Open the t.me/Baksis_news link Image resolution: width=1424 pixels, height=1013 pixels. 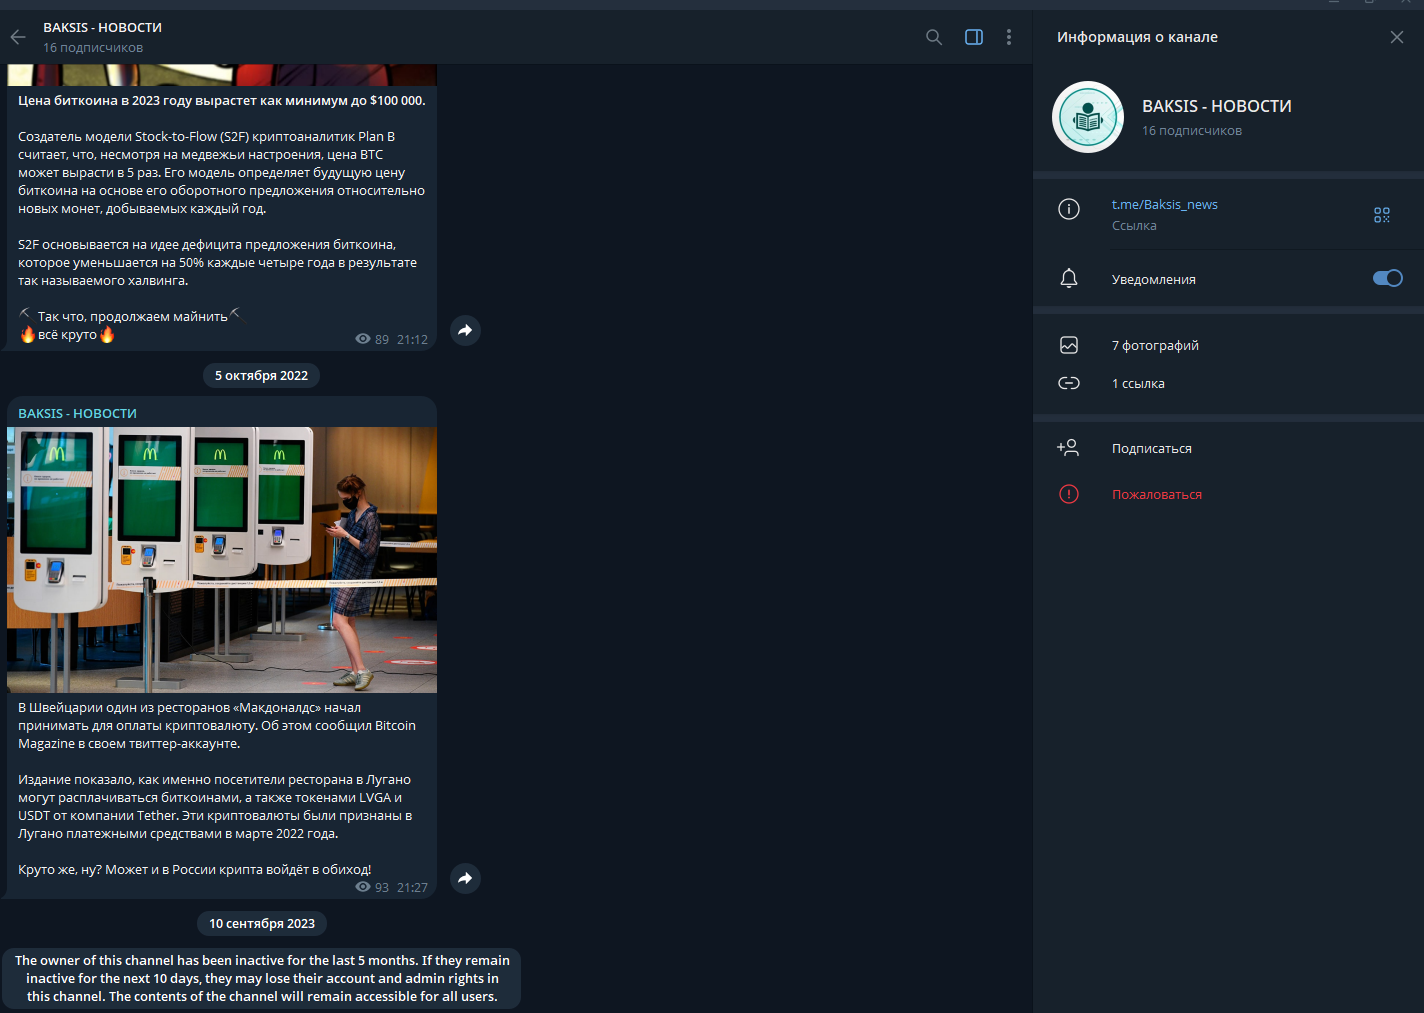click(x=1165, y=205)
